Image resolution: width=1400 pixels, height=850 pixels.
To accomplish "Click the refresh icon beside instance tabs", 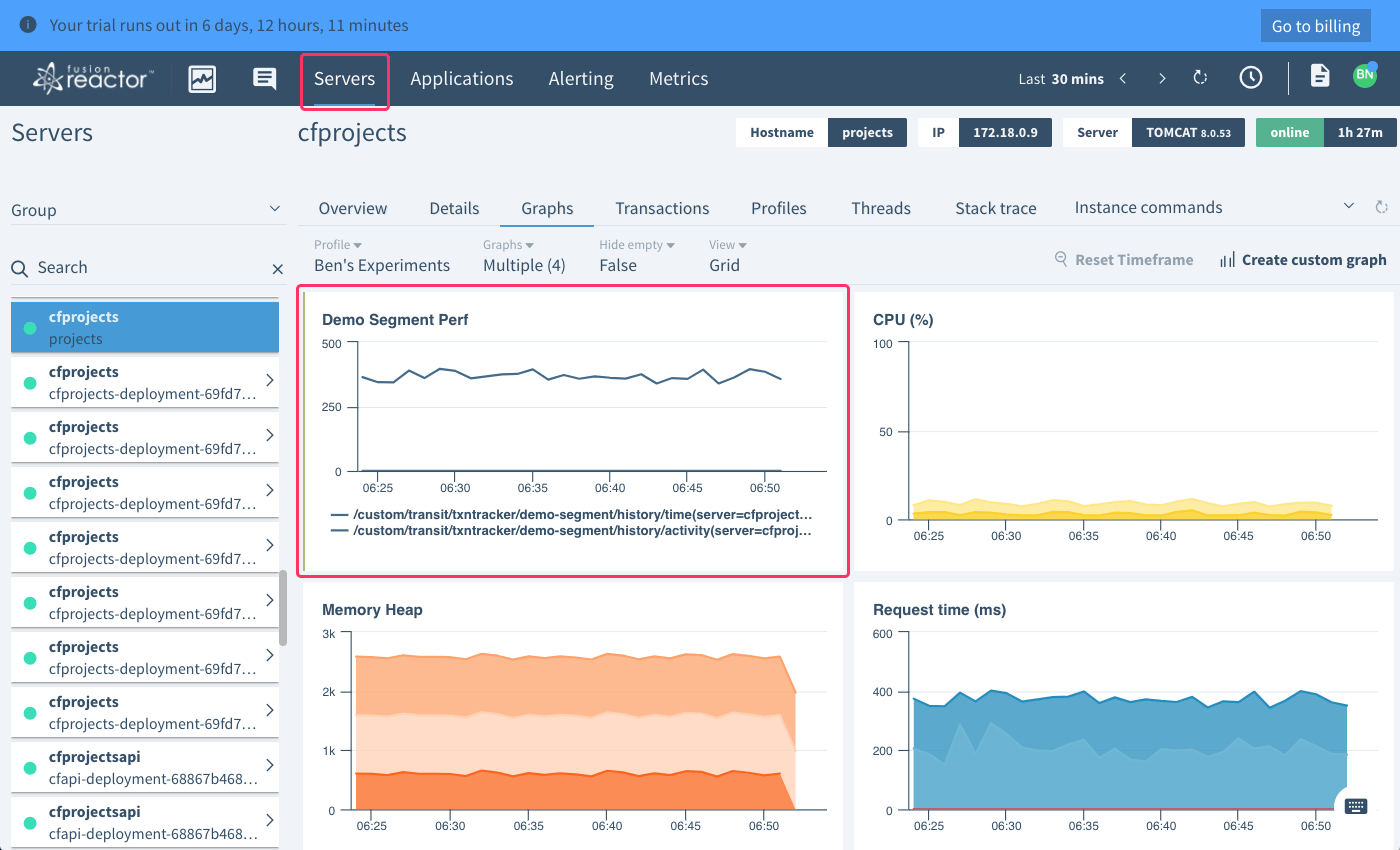I will point(1382,207).
